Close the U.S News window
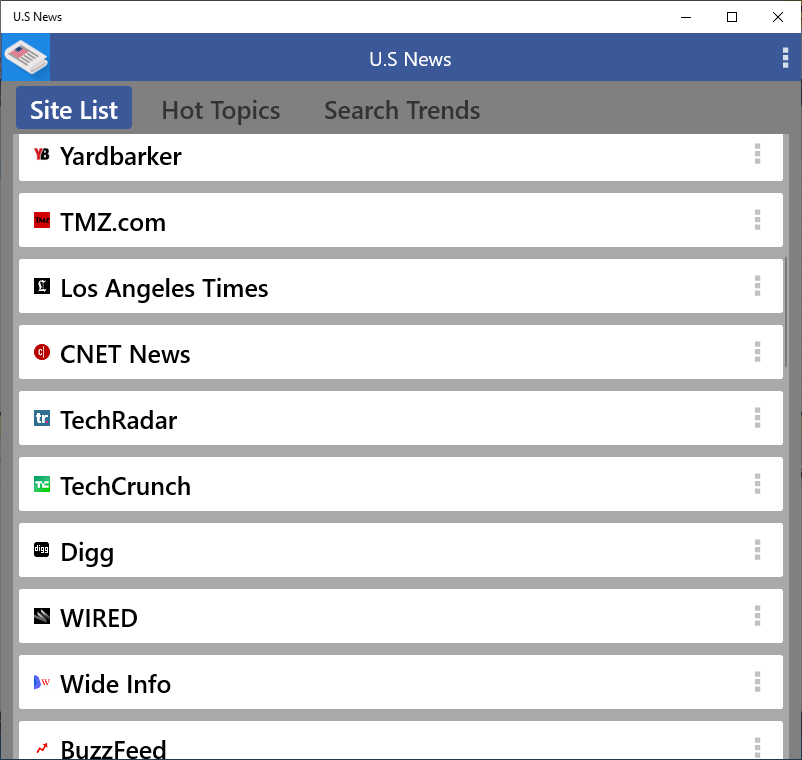The width and height of the screenshot is (802, 760). click(777, 17)
